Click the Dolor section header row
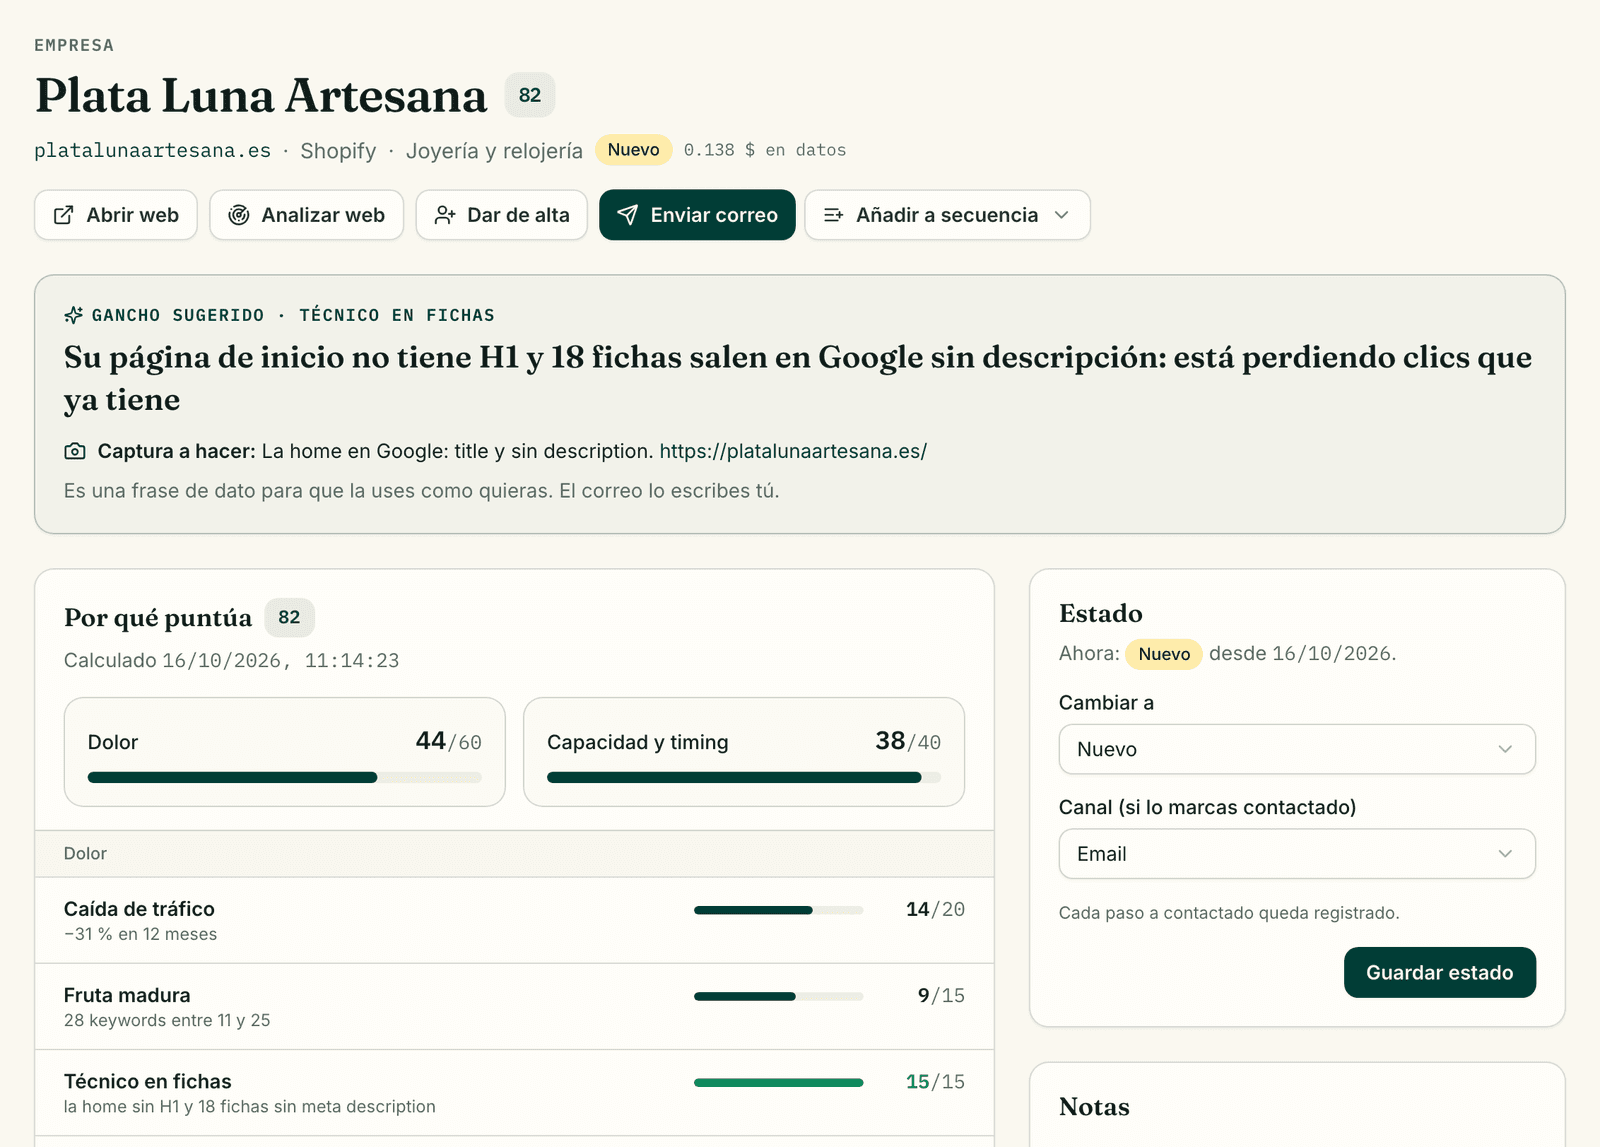 514,854
